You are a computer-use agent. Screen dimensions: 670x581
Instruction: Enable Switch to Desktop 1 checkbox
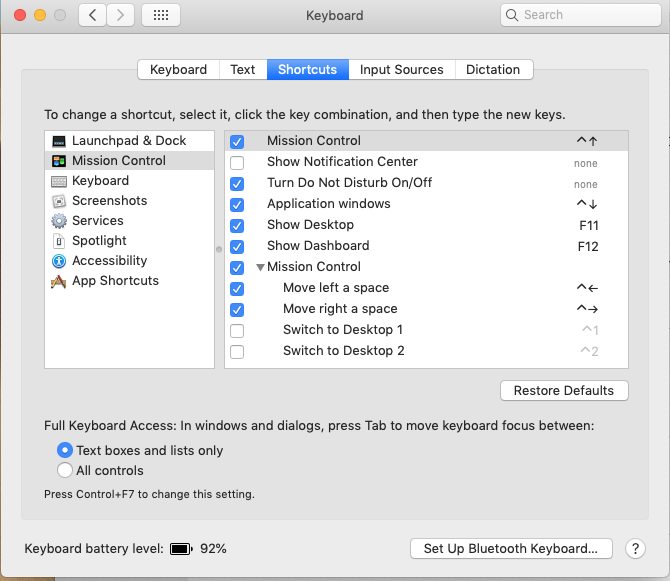point(237,330)
